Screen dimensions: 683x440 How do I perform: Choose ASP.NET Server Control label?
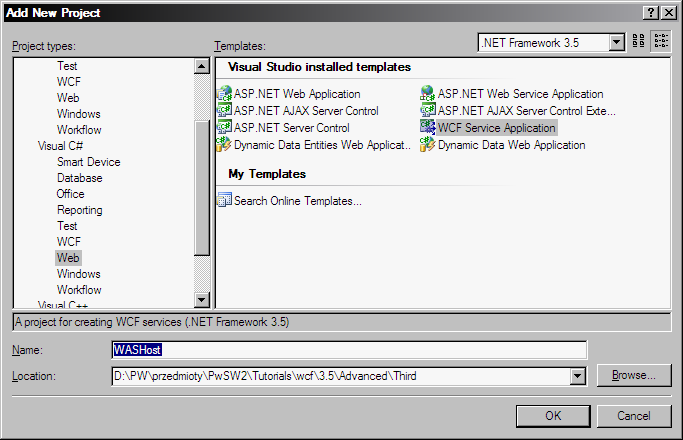(x=292, y=128)
